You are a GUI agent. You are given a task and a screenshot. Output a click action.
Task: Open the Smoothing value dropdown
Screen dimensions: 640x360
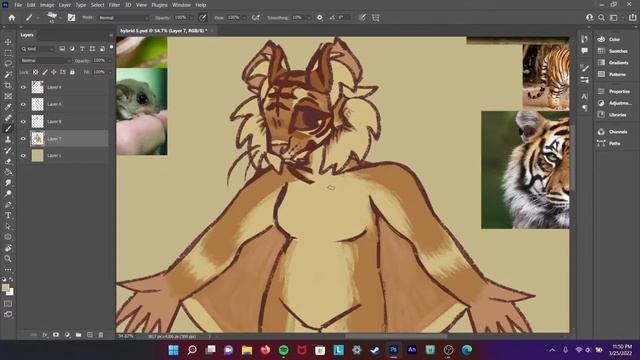[x=308, y=18]
